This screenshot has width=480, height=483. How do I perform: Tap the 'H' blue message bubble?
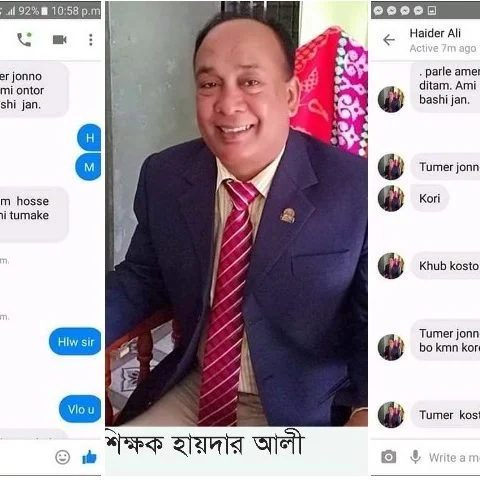89,138
